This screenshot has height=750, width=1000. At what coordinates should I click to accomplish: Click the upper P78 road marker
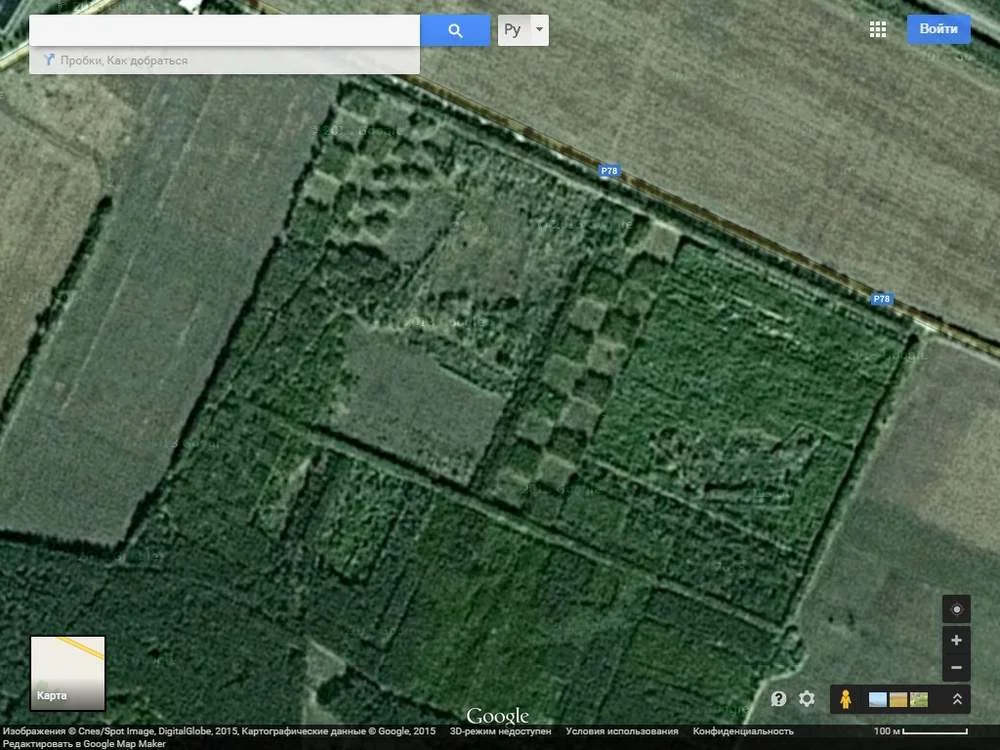pyautogui.click(x=609, y=171)
